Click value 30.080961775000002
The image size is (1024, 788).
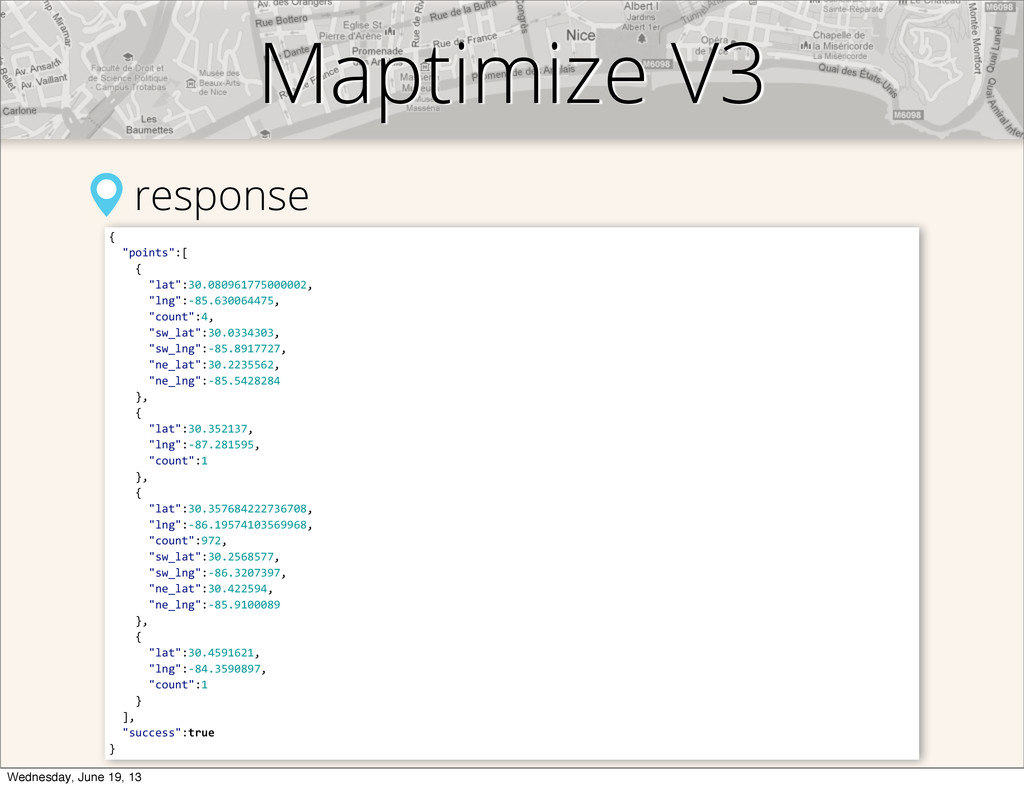(248, 285)
